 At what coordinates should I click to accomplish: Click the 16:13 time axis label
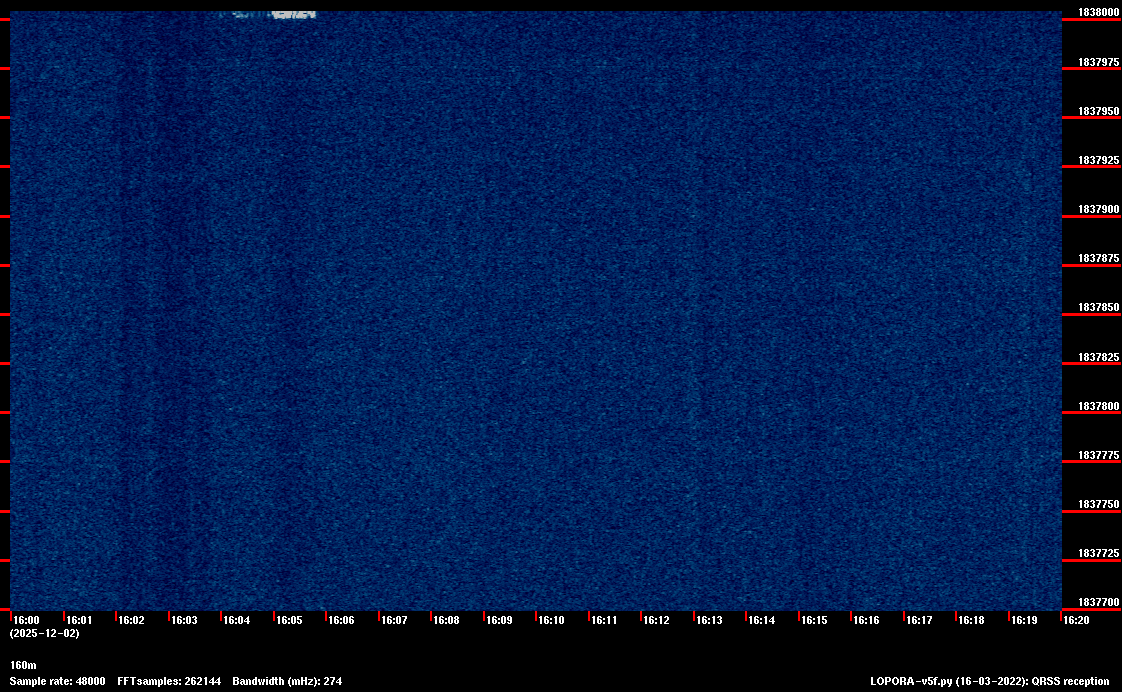709,620
